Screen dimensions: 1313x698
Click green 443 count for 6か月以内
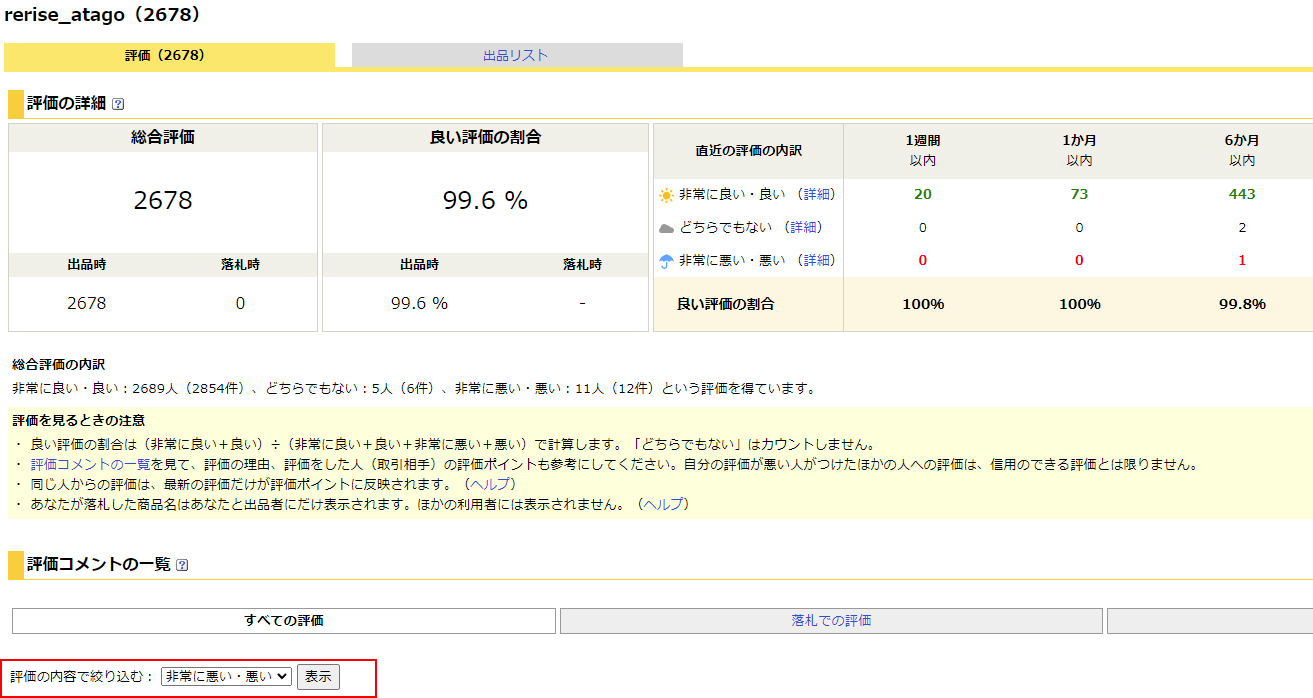tap(1242, 194)
